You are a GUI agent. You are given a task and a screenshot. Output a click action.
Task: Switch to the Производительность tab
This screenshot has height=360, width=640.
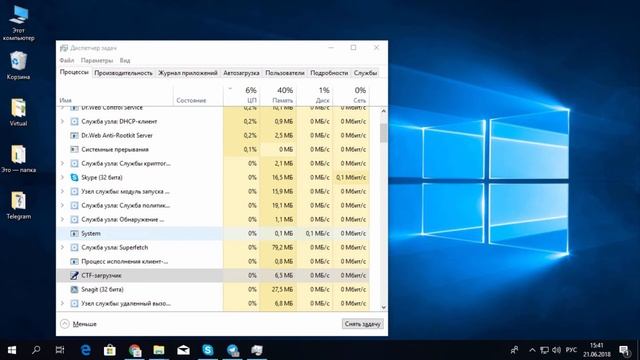tap(123, 73)
